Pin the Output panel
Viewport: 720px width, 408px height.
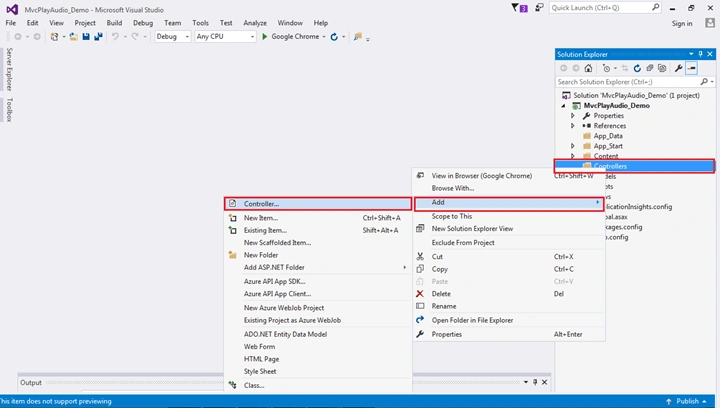pos(535,382)
